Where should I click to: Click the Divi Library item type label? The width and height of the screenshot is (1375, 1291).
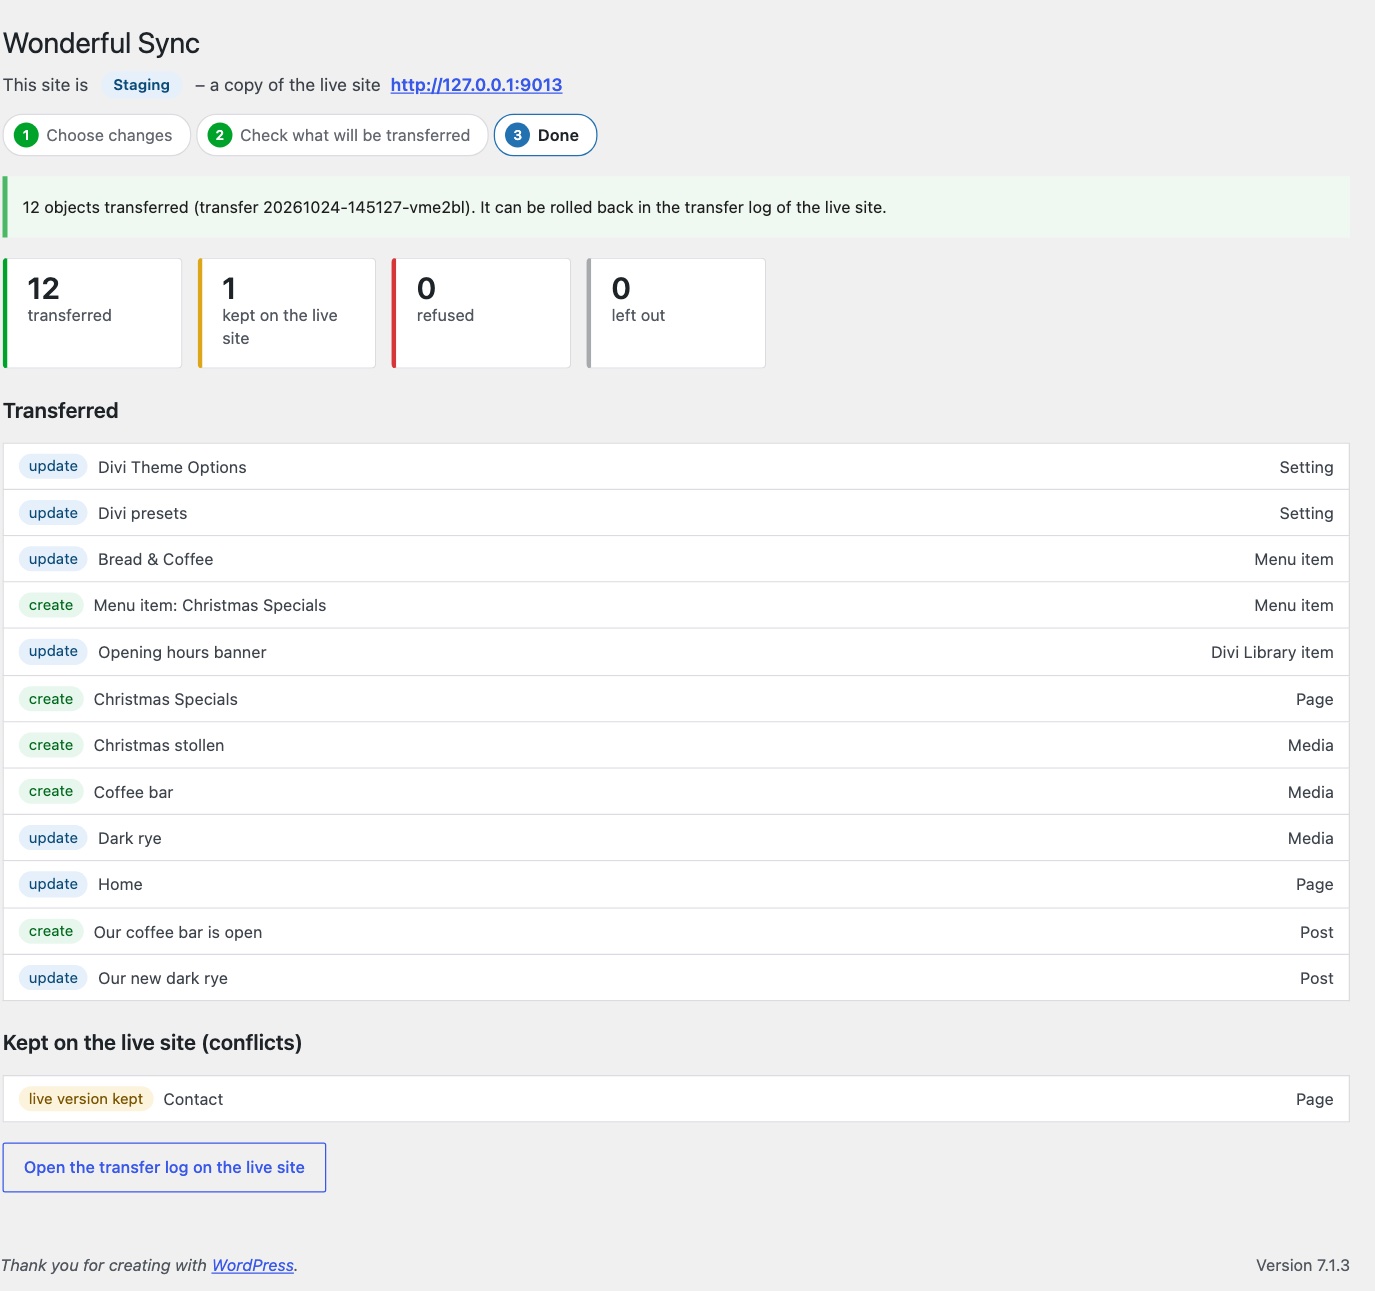(1272, 652)
